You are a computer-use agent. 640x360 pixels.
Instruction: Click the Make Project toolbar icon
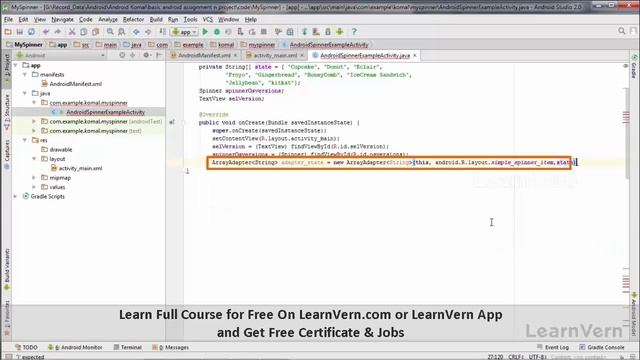pos(162,32)
